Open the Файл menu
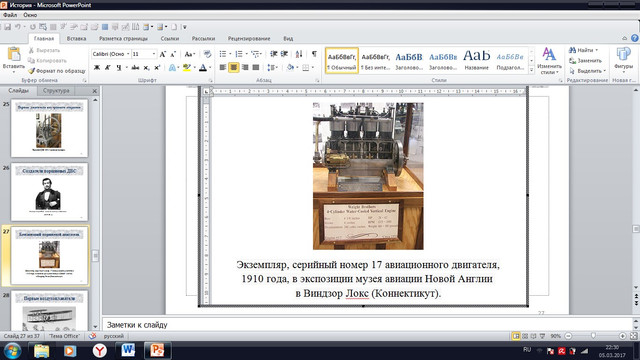The width and height of the screenshot is (640, 360). tap(10, 15)
